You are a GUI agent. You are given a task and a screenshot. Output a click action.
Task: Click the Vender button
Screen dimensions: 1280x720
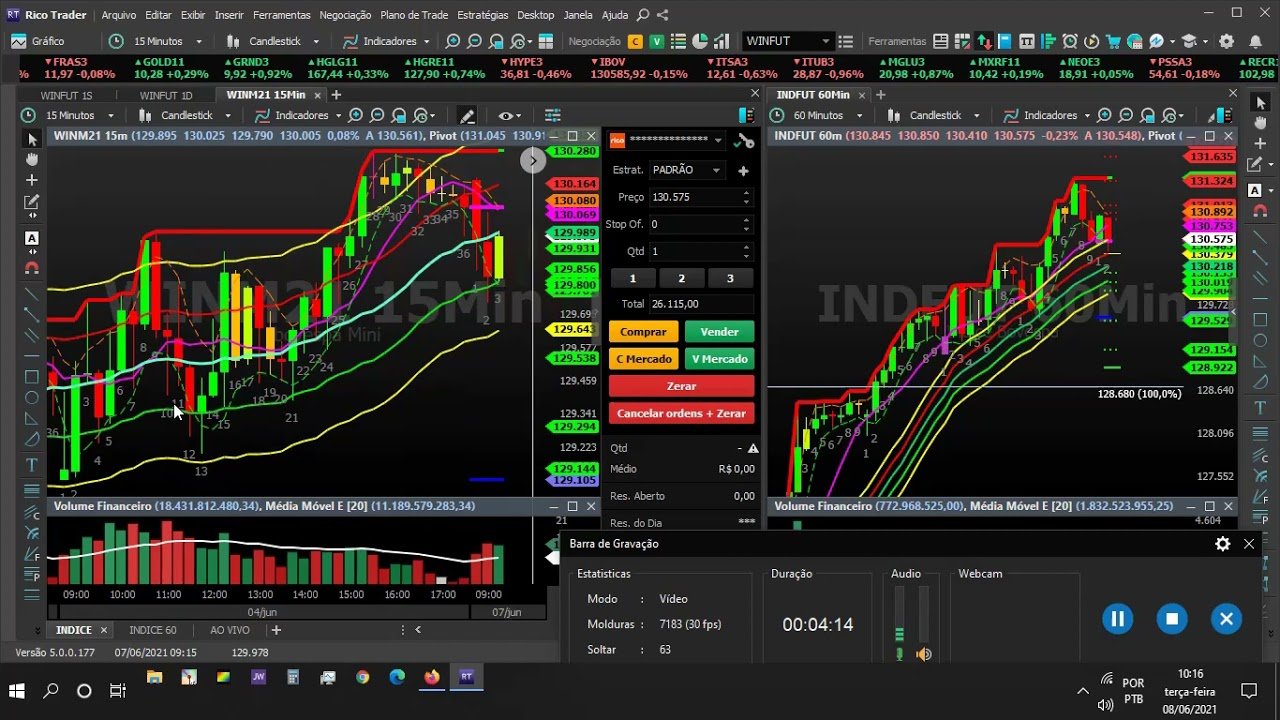coord(719,332)
